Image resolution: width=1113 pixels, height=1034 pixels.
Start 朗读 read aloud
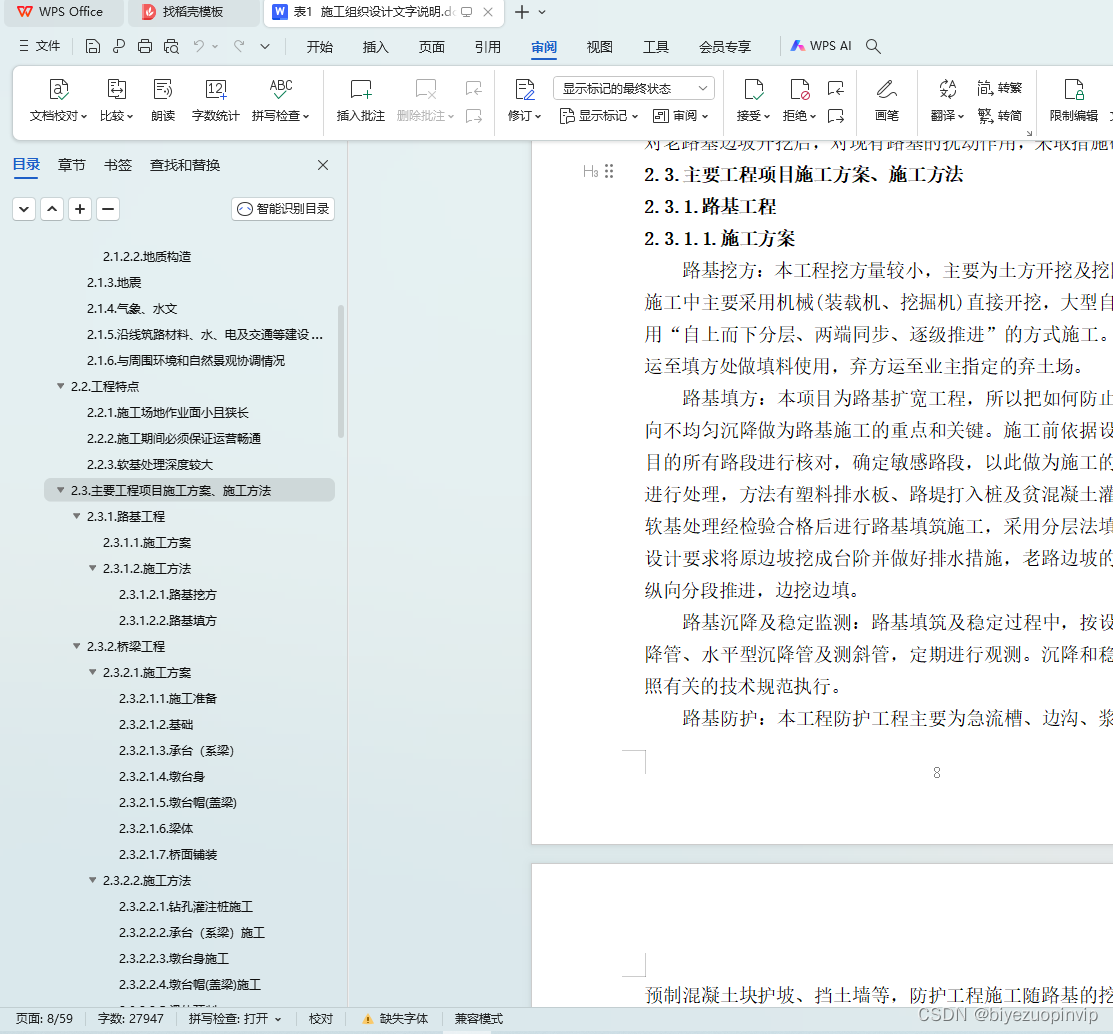163,100
